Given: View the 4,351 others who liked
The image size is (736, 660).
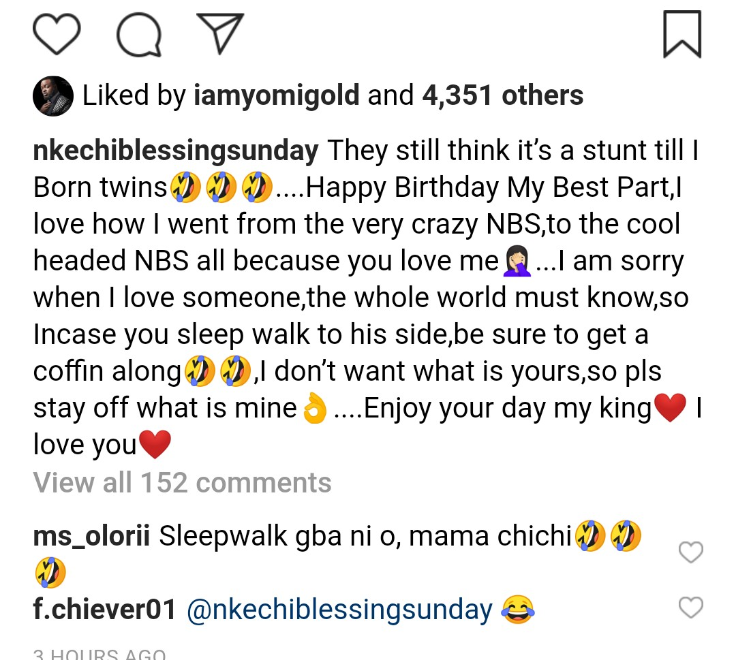Looking at the screenshot, I should click(503, 96).
